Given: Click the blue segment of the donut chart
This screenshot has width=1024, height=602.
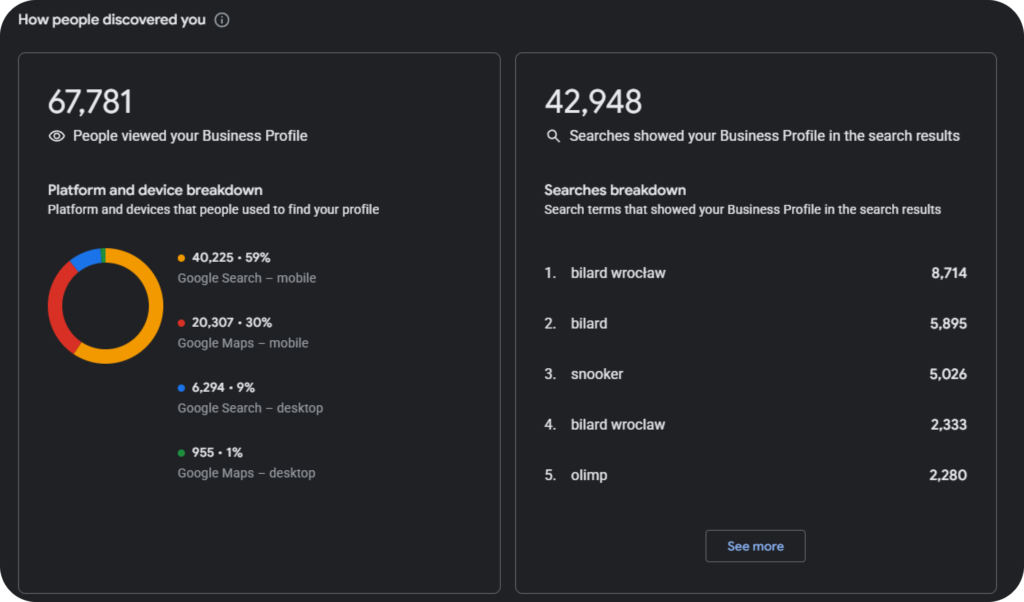Looking at the screenshot, I should 85,259.
